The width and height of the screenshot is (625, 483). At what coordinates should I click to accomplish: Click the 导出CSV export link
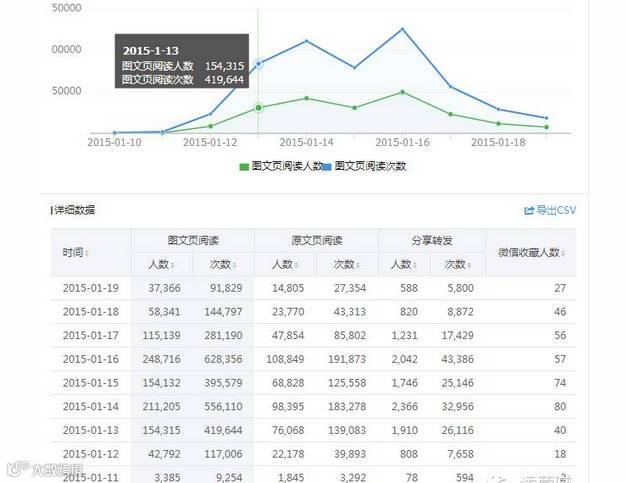tap(550, 210)
